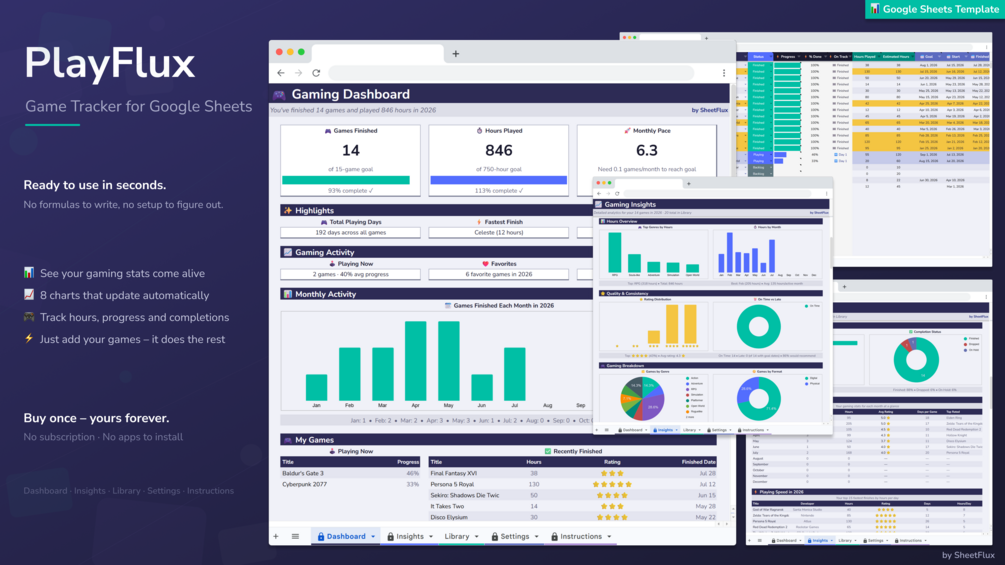
Task: Open Insights tab dropdown in Gaming Insights window
Action: pos(676,430)
